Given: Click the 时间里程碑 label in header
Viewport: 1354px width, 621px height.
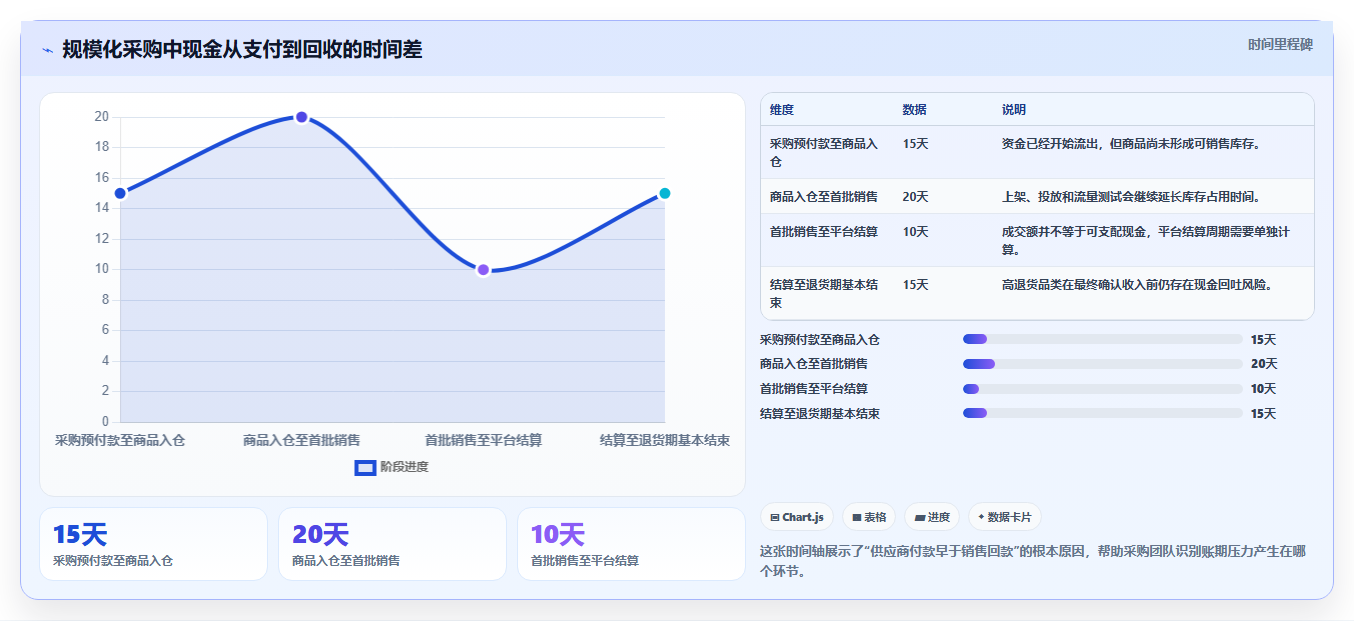Looking at the screenshot, I should (1280, 44).
